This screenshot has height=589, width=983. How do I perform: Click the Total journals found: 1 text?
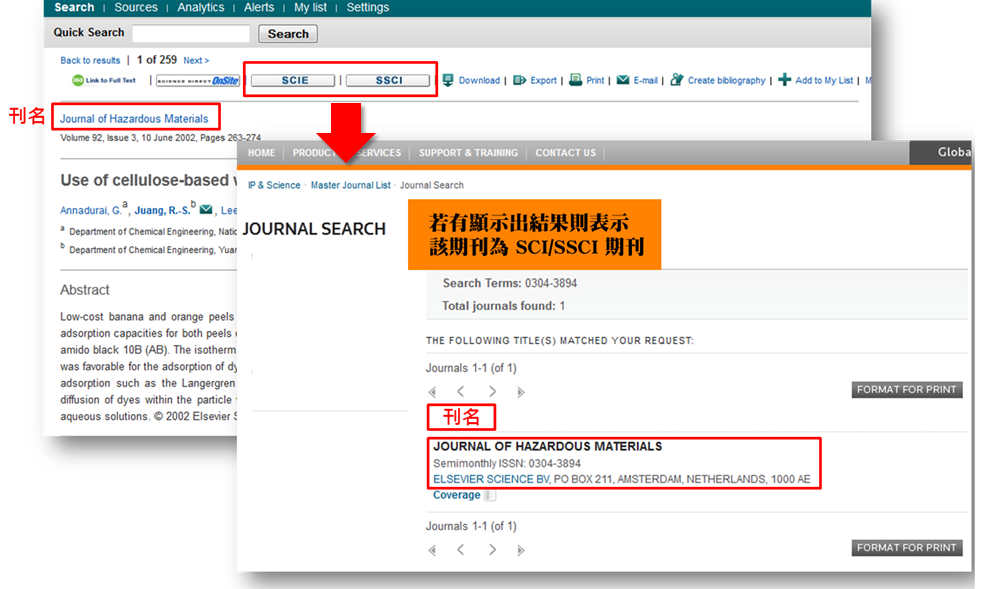503,306
